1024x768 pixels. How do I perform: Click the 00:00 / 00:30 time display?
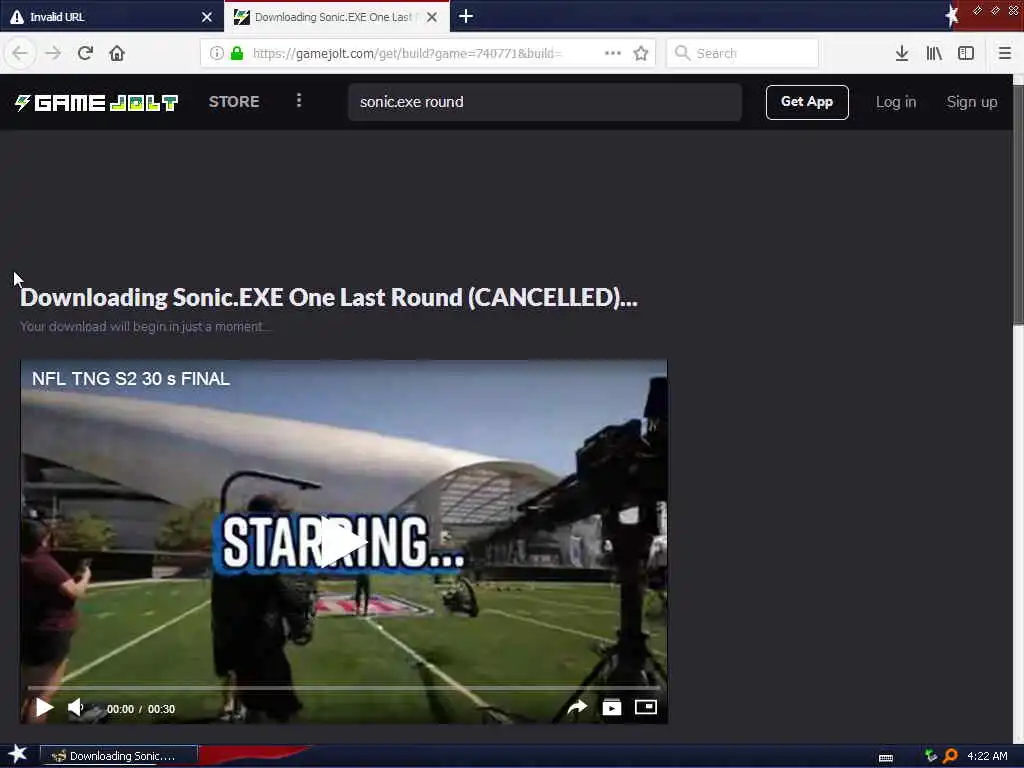point(141,709)
